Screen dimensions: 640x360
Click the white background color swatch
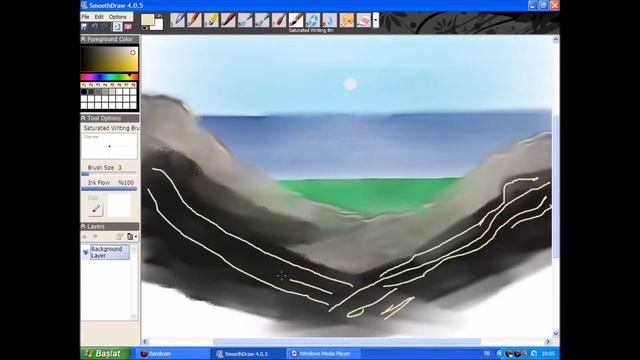pos(158,24)
